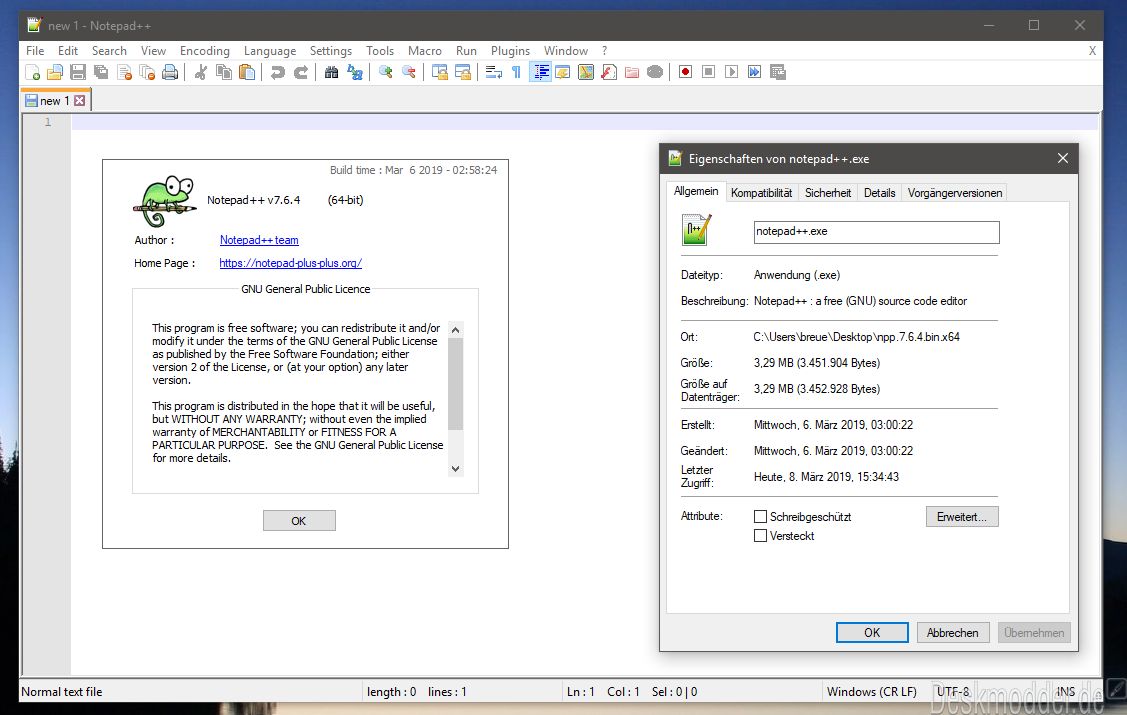Open Function List toolbar icon
Image resolution: width=1127 pixels, height=715 pixels.
tap(609, 72)
